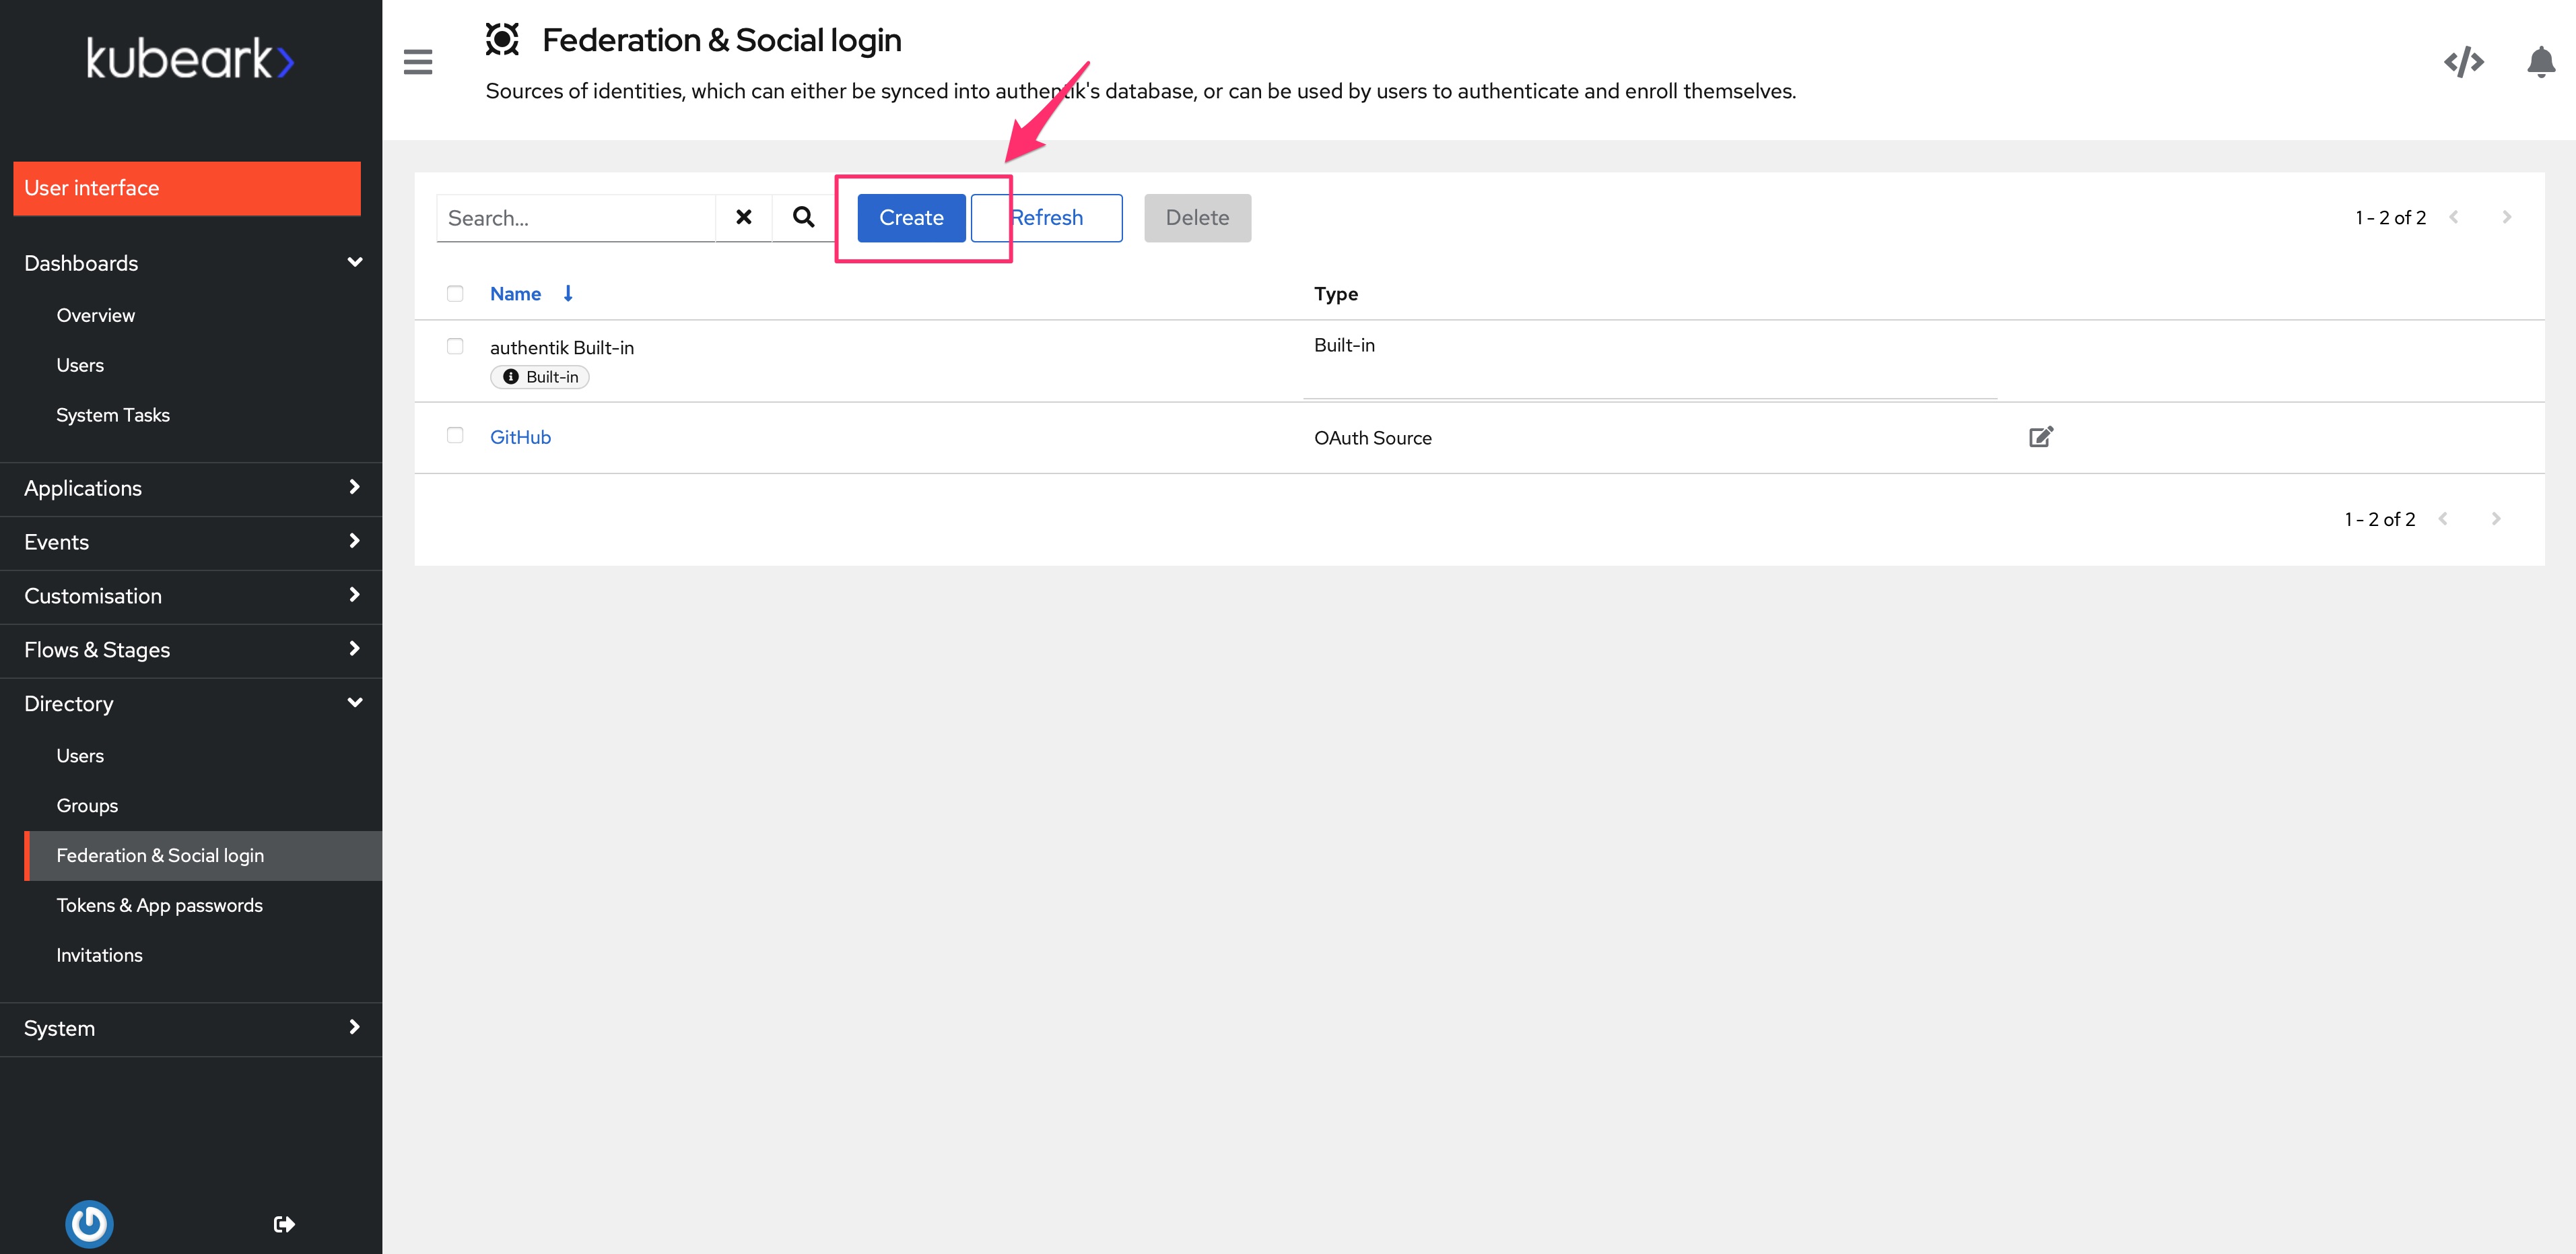Select the authentik Built-in row checkbox
Viewport: 2576px width, 1254px height.
pyautogui.click(x=456, y=346)
